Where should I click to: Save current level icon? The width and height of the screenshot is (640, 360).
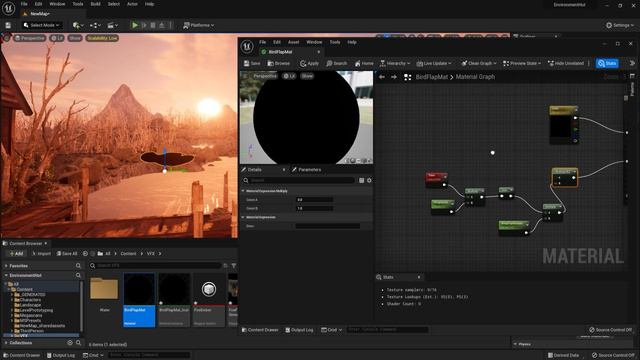8,25
